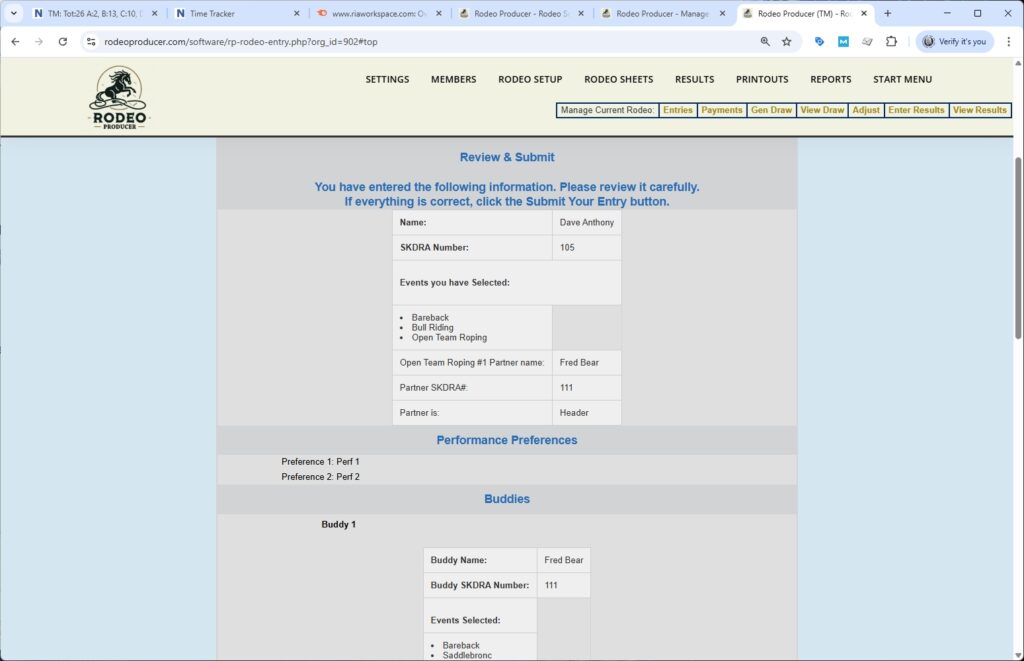Viewport: 1024px width, 661px height.
Task: Reload the page with the refresh icon
Action: pyautogui.click(x=62, y=43)
